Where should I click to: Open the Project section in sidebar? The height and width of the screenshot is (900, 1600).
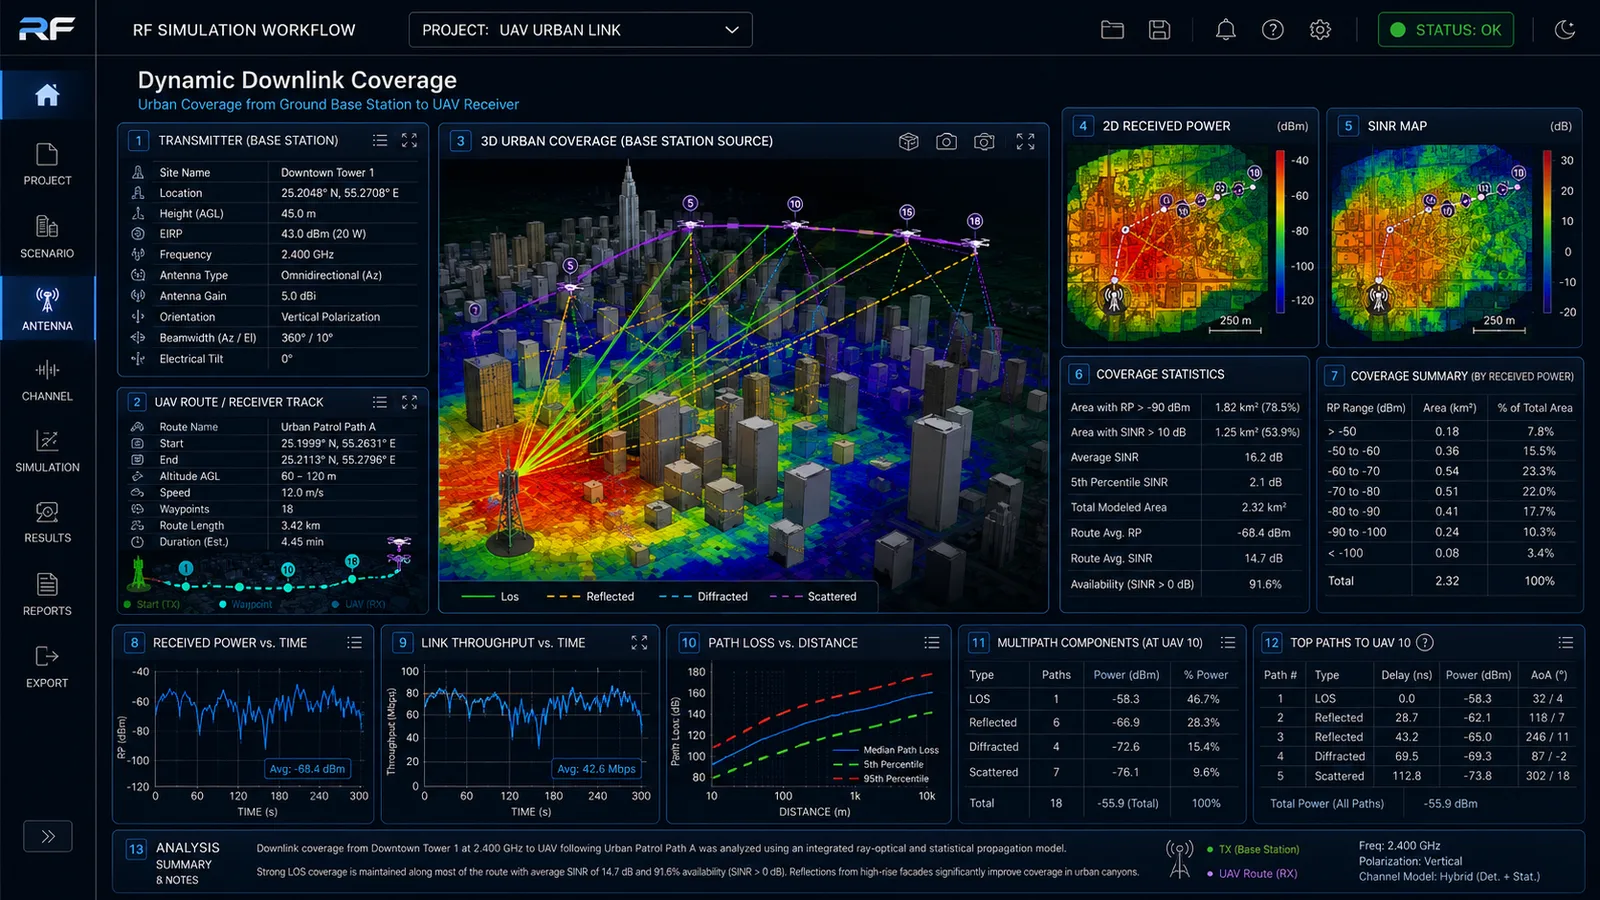pyautogui.click(x=47, y=165)
